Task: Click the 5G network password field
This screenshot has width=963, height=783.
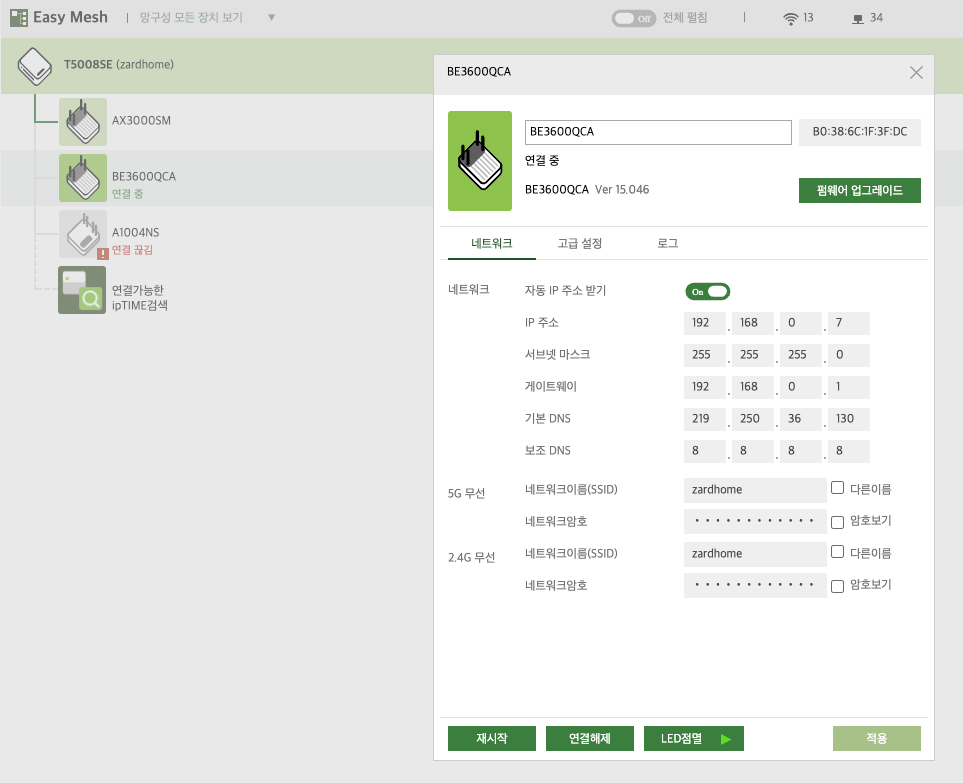Action: click(755, 521)
